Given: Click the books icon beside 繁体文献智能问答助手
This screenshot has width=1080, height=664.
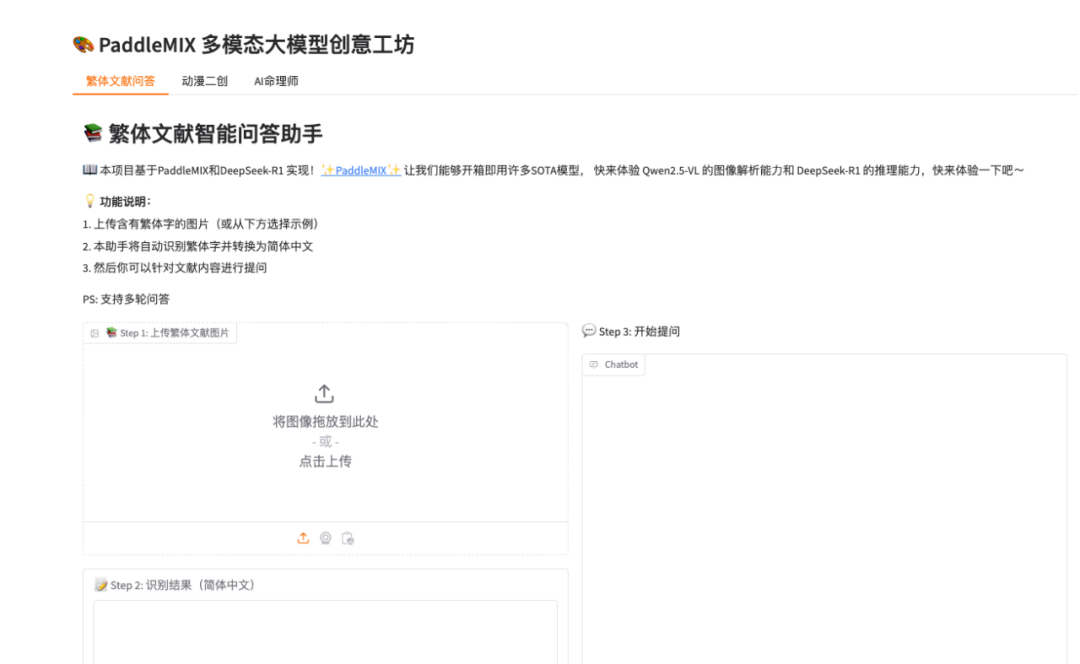Looking at the screenshot, I should (x=93, y=132).
